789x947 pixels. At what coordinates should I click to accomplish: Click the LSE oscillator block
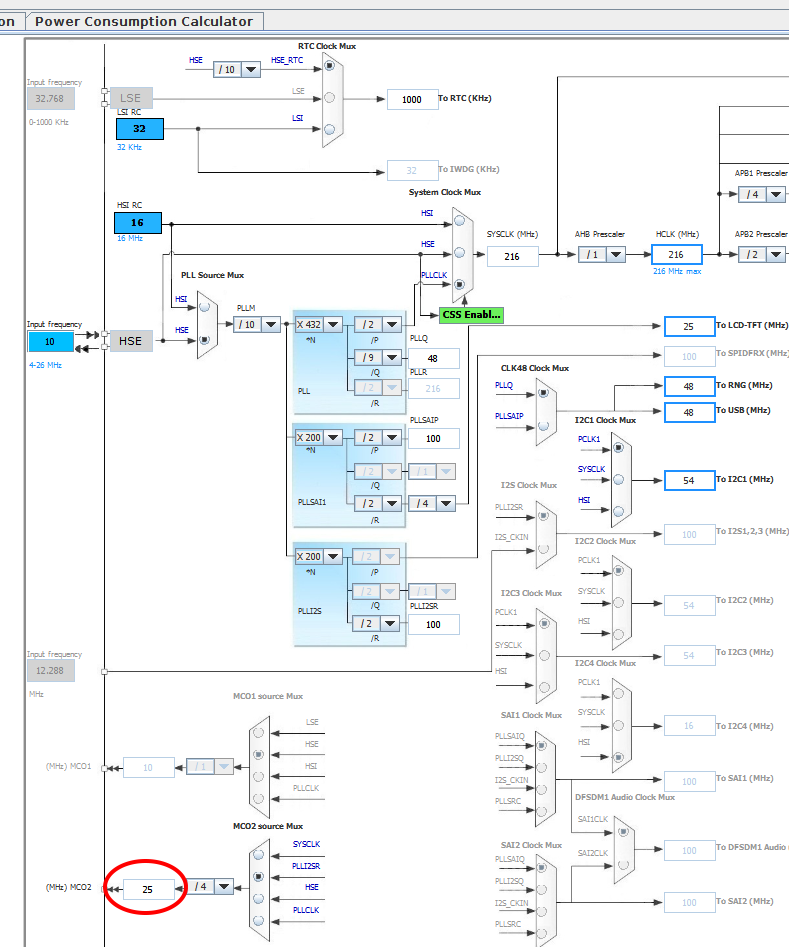coord(130,98)
